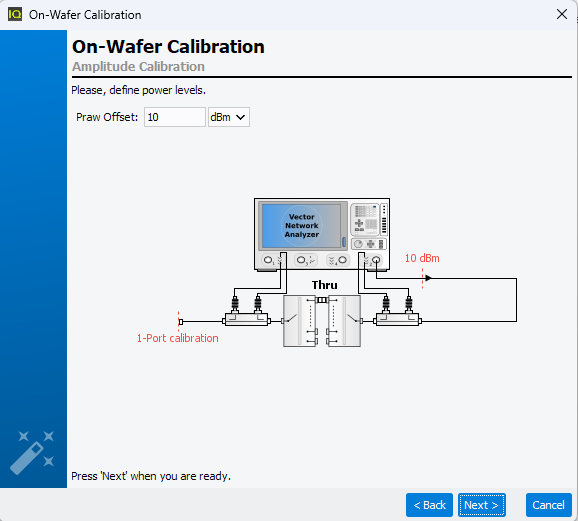Click the left wafer probe block
This screenshot has height=521, width=578.
(299, 321)
